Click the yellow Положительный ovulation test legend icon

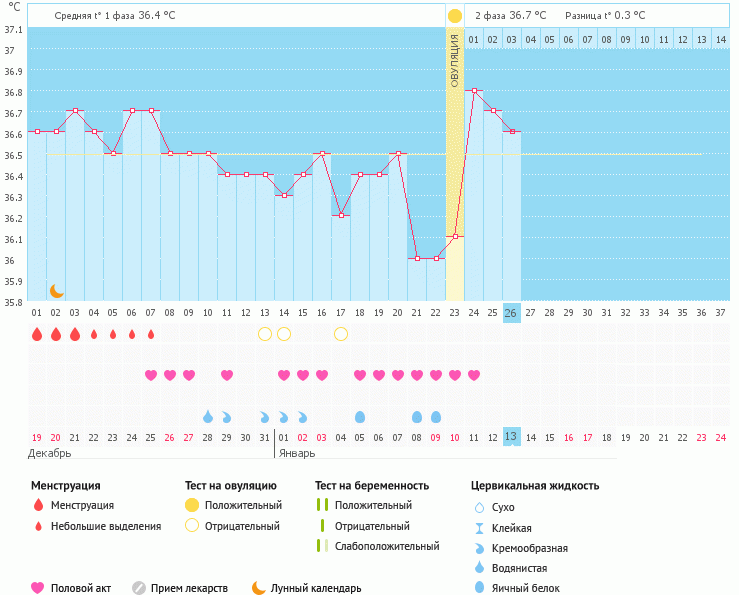[192, 505]
